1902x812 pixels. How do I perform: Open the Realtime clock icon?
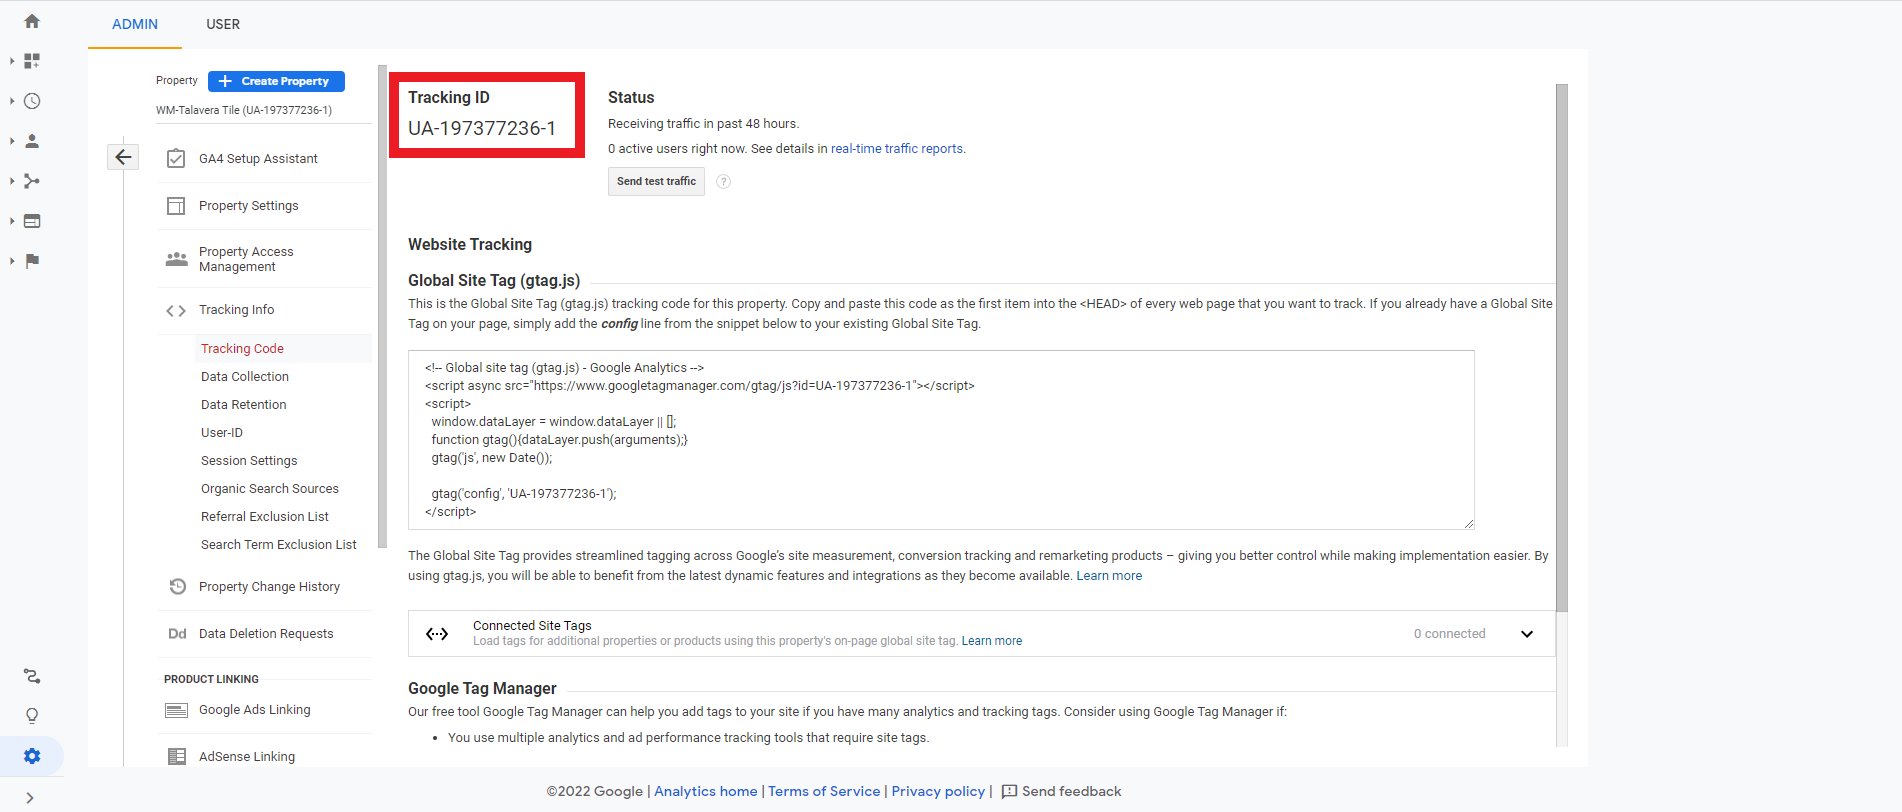32,101
